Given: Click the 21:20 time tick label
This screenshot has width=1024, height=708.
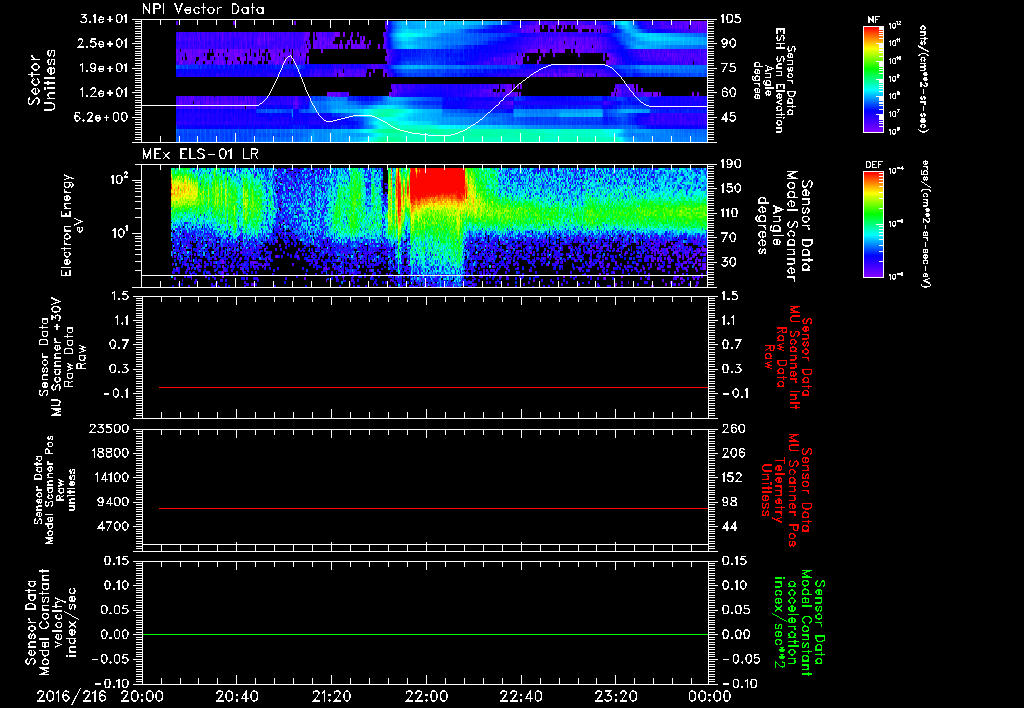Looking at the screenshot, I should [x=332, y=696].
